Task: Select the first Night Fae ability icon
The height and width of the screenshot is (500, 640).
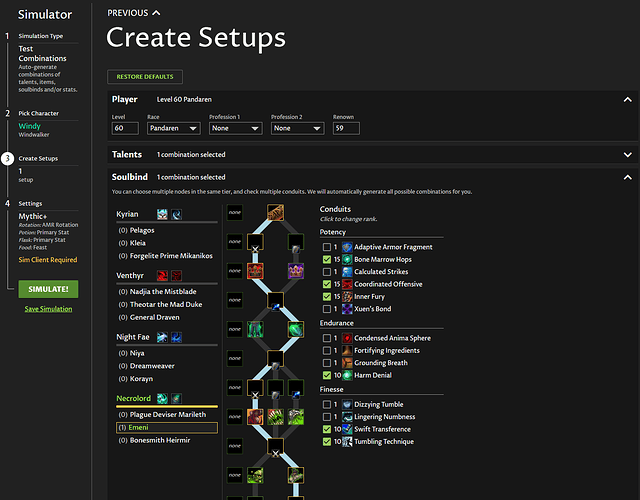Action: point(162,337)
